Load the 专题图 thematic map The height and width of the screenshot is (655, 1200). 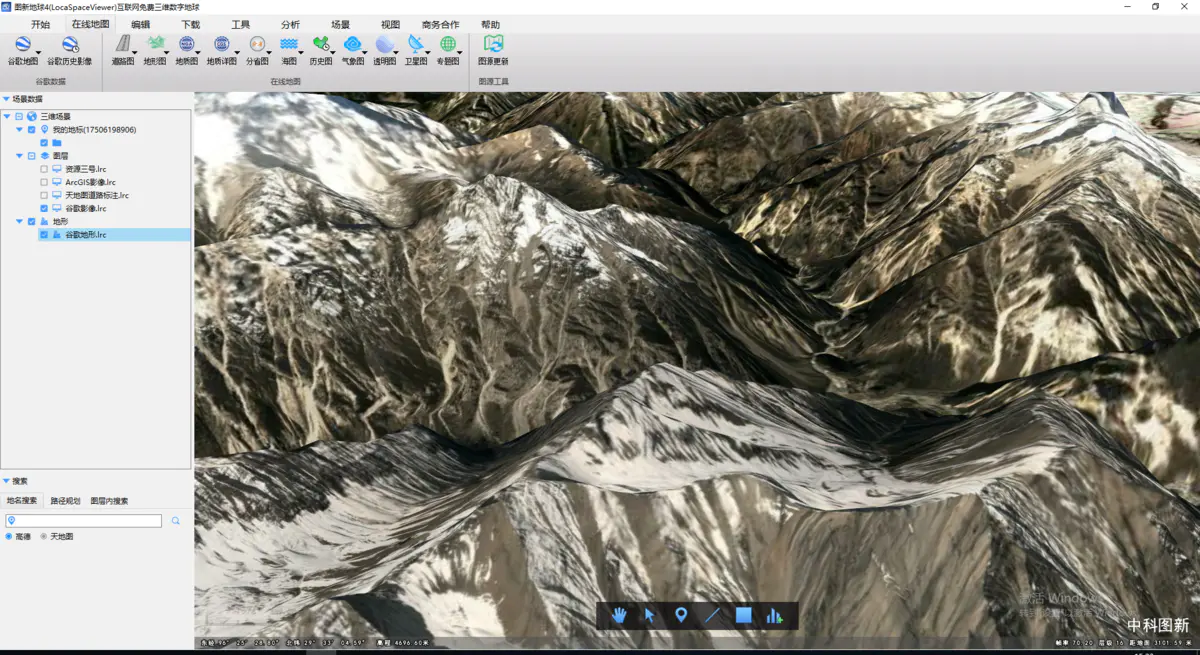click(x=449, y=50)
